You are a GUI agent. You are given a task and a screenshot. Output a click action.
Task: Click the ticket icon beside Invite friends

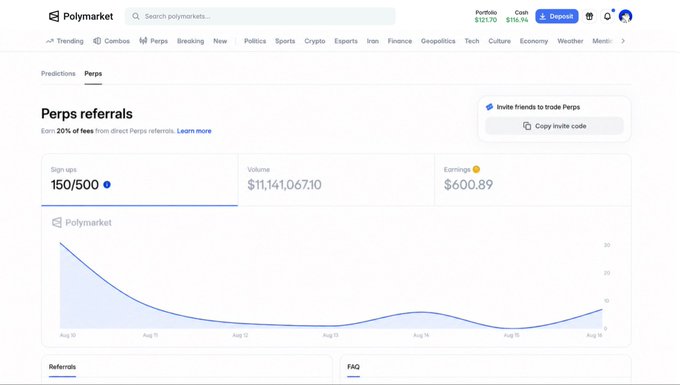point(490,107)
